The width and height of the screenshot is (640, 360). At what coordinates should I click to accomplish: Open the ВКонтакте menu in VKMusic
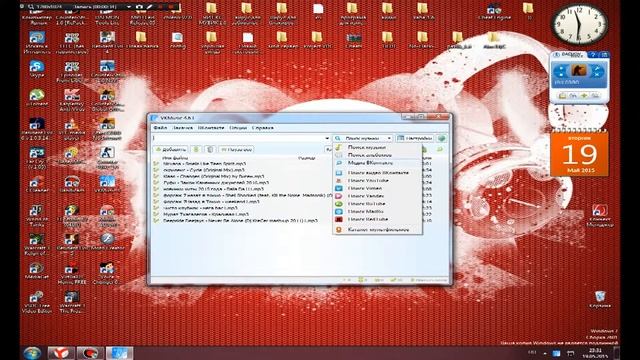tap(211, 128)
